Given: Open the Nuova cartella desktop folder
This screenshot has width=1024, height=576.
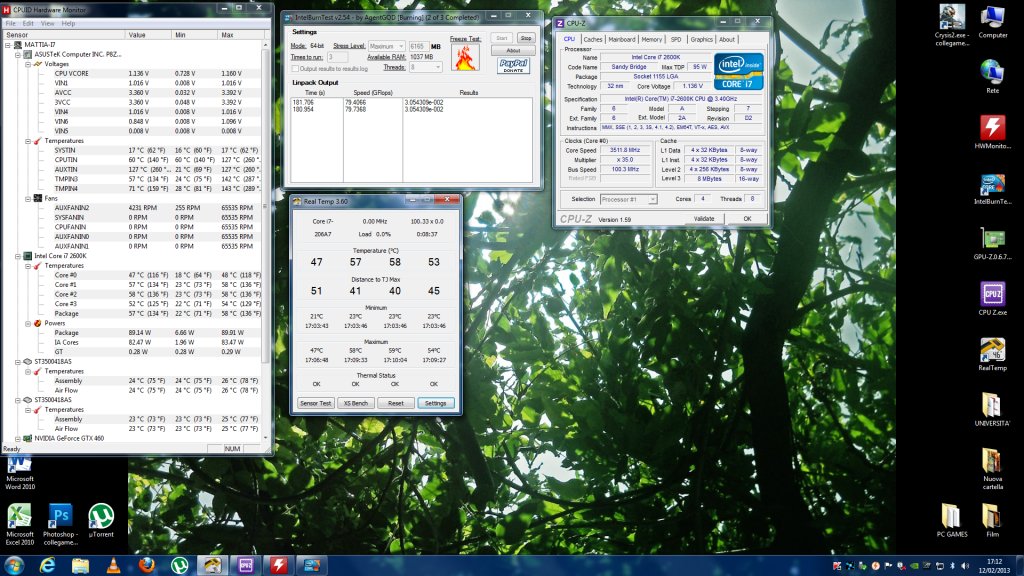Looking at the screenshot, I should coord(992,469).
